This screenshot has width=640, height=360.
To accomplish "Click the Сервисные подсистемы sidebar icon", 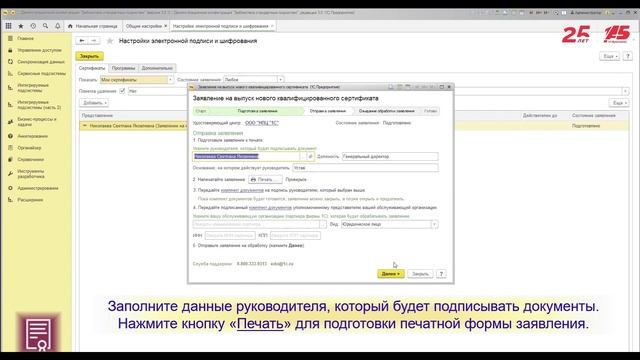I will tap(10, 73).
